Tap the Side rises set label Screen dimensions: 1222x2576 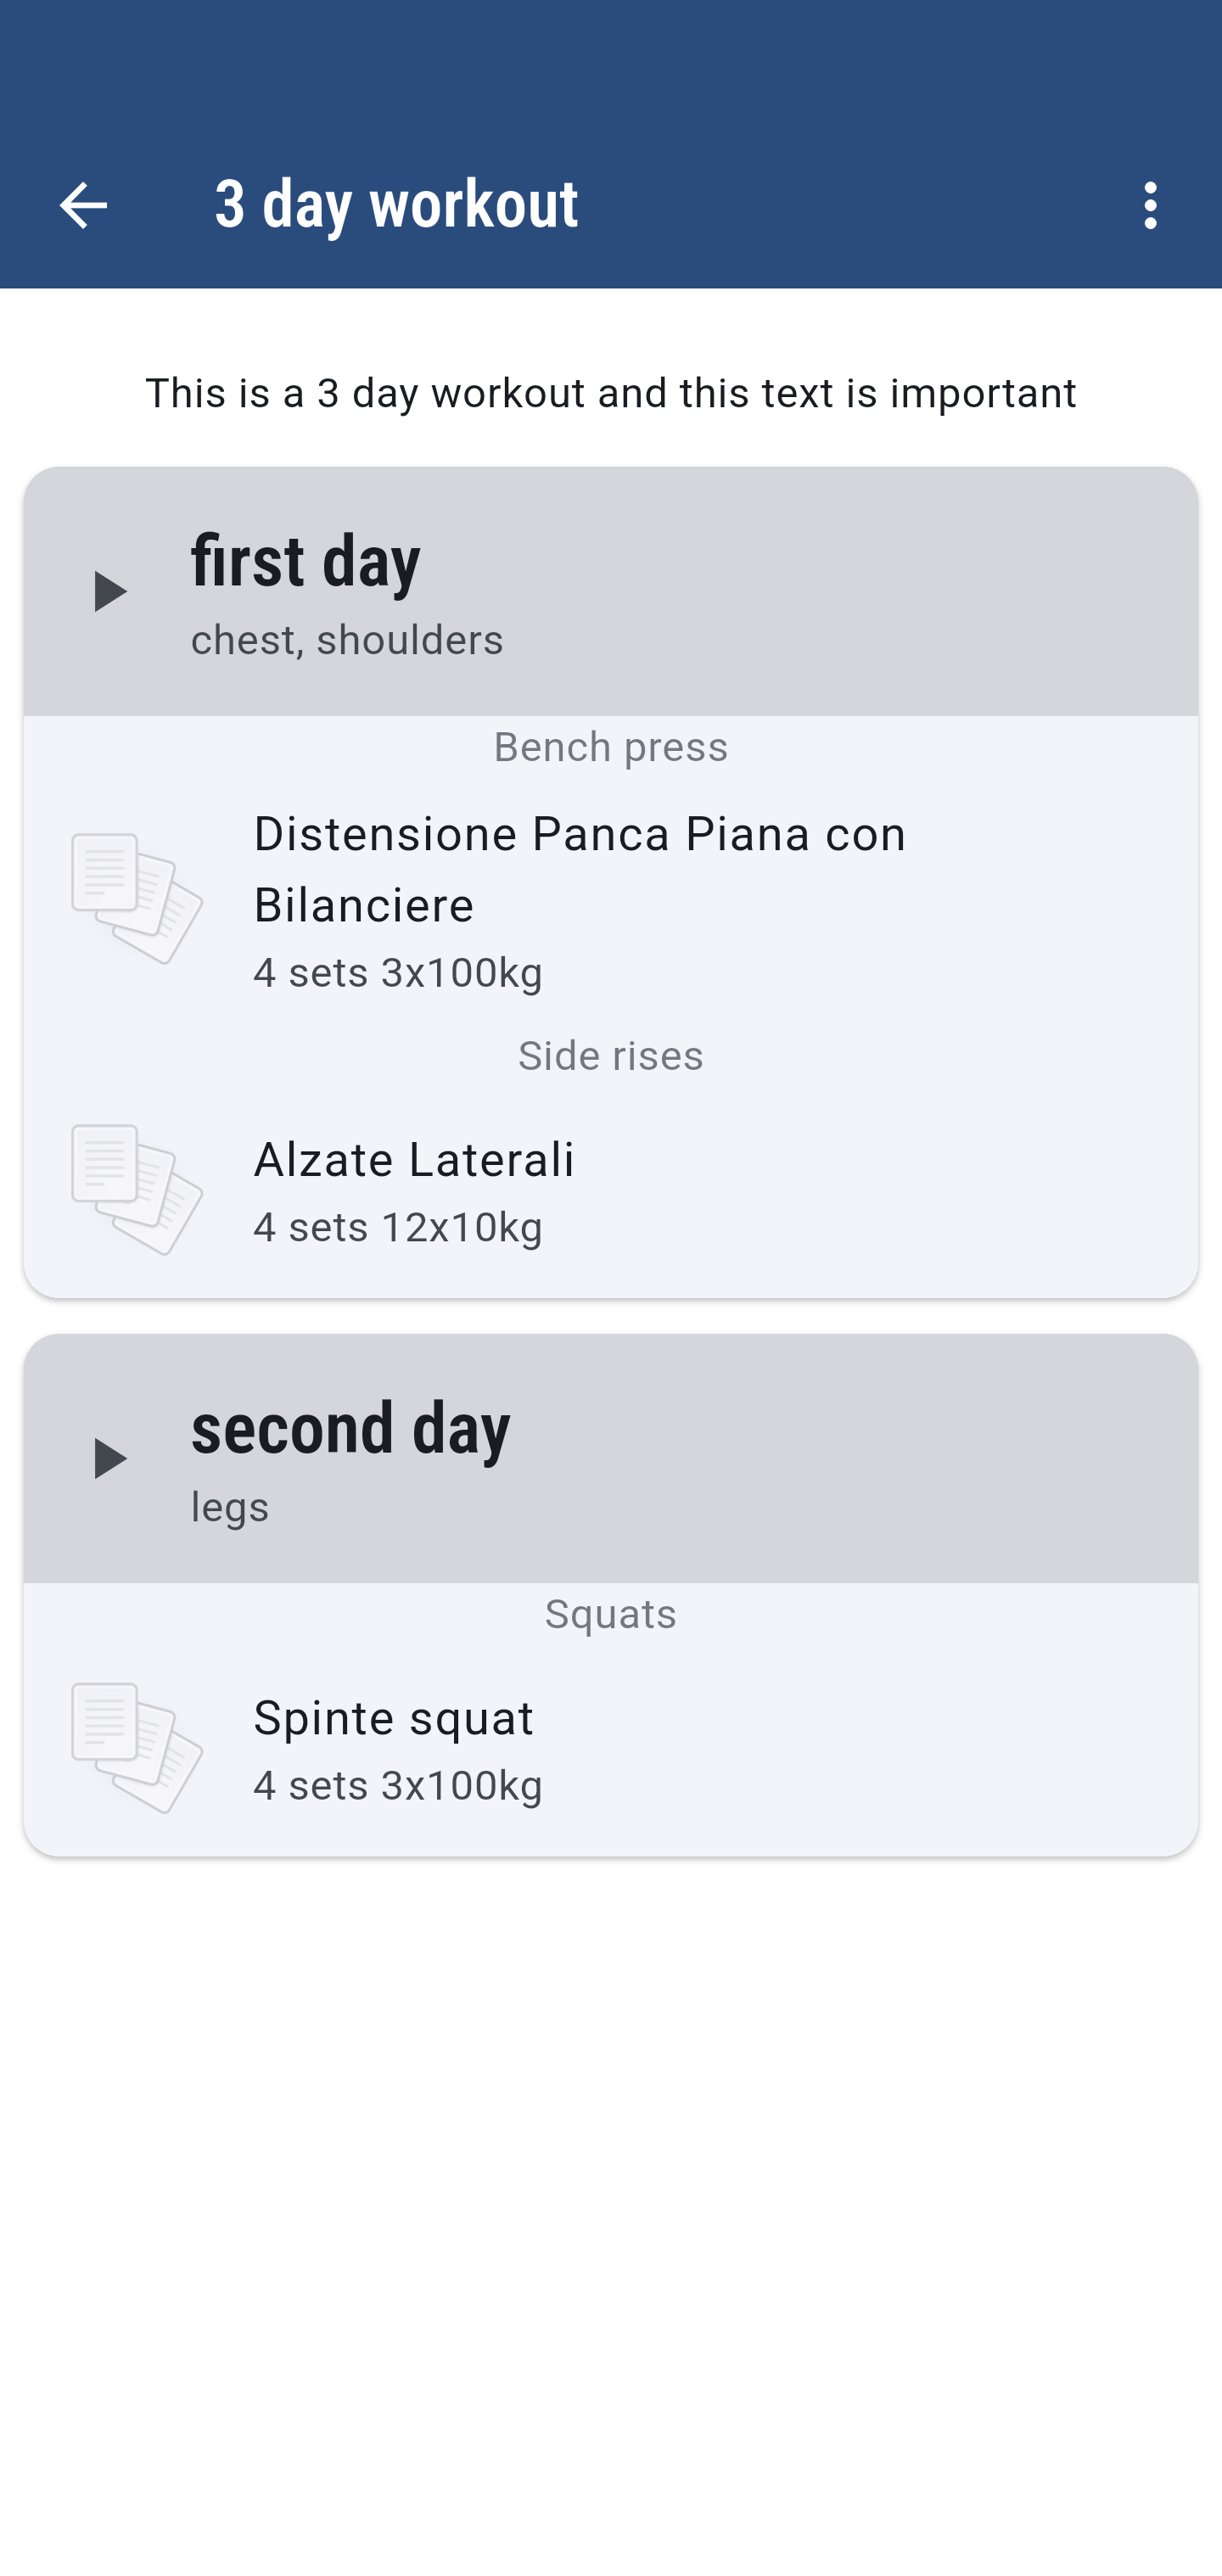click(x=610, y=1056)
